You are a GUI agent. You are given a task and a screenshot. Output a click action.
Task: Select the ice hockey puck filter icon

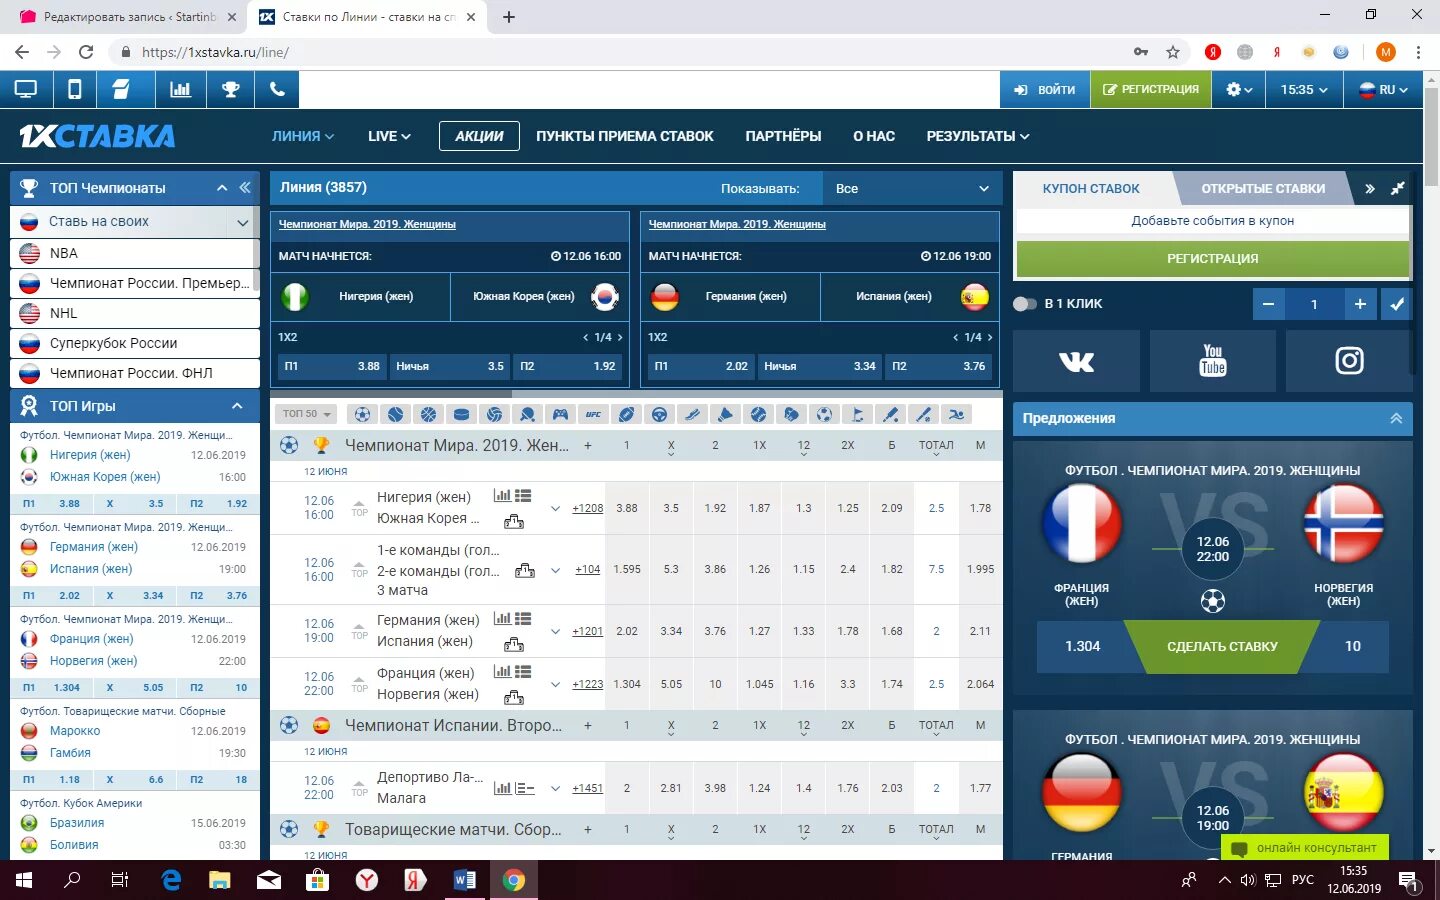(461, 414)
